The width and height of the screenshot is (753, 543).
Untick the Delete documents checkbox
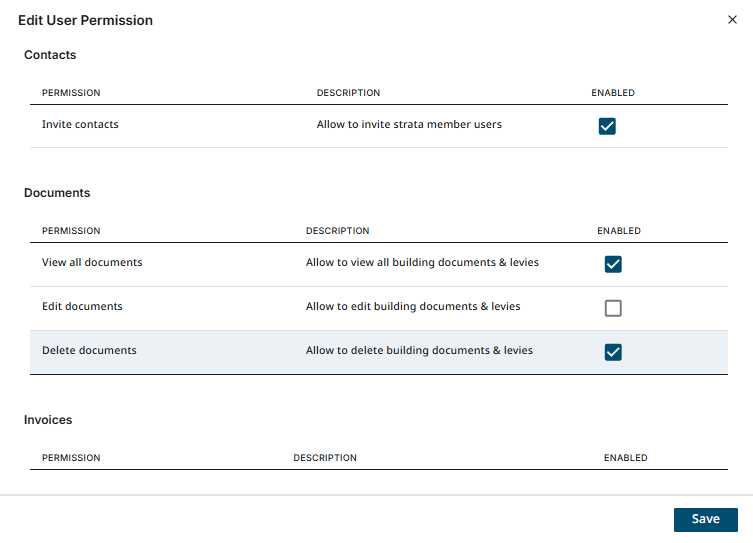click(x=613, y=352)
